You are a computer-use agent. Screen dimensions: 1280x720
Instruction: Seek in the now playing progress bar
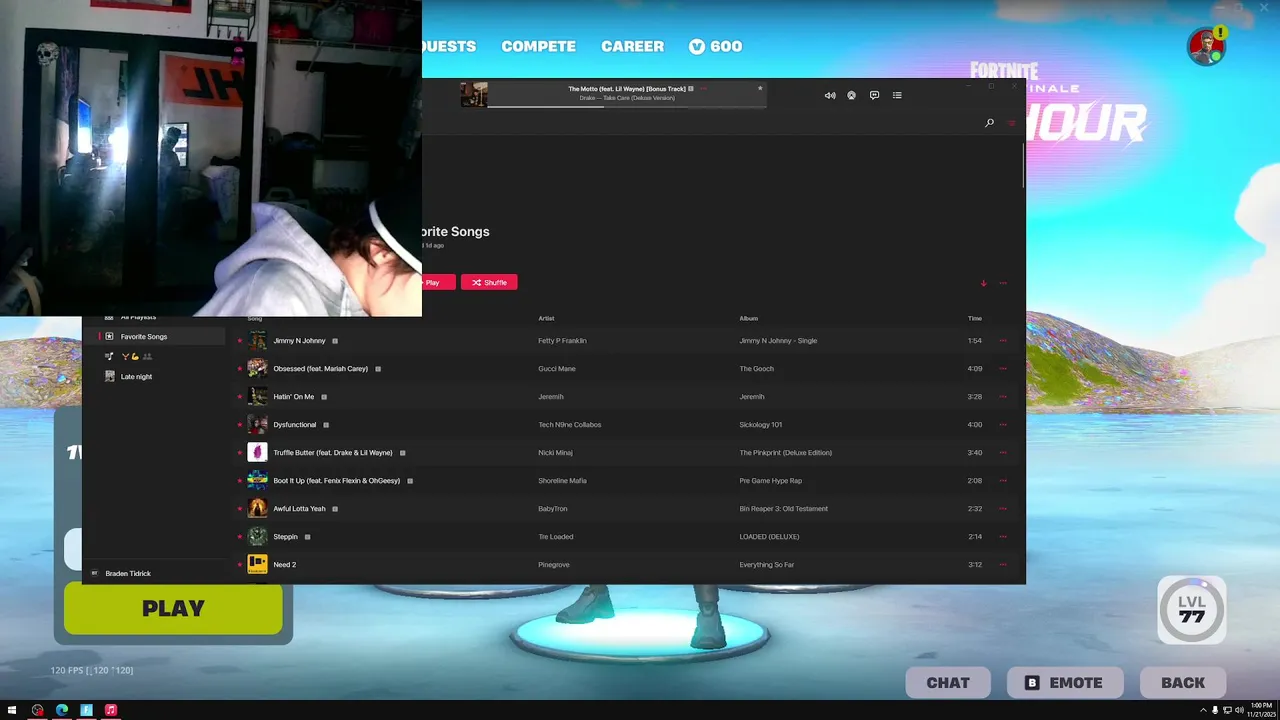[627, 106]
